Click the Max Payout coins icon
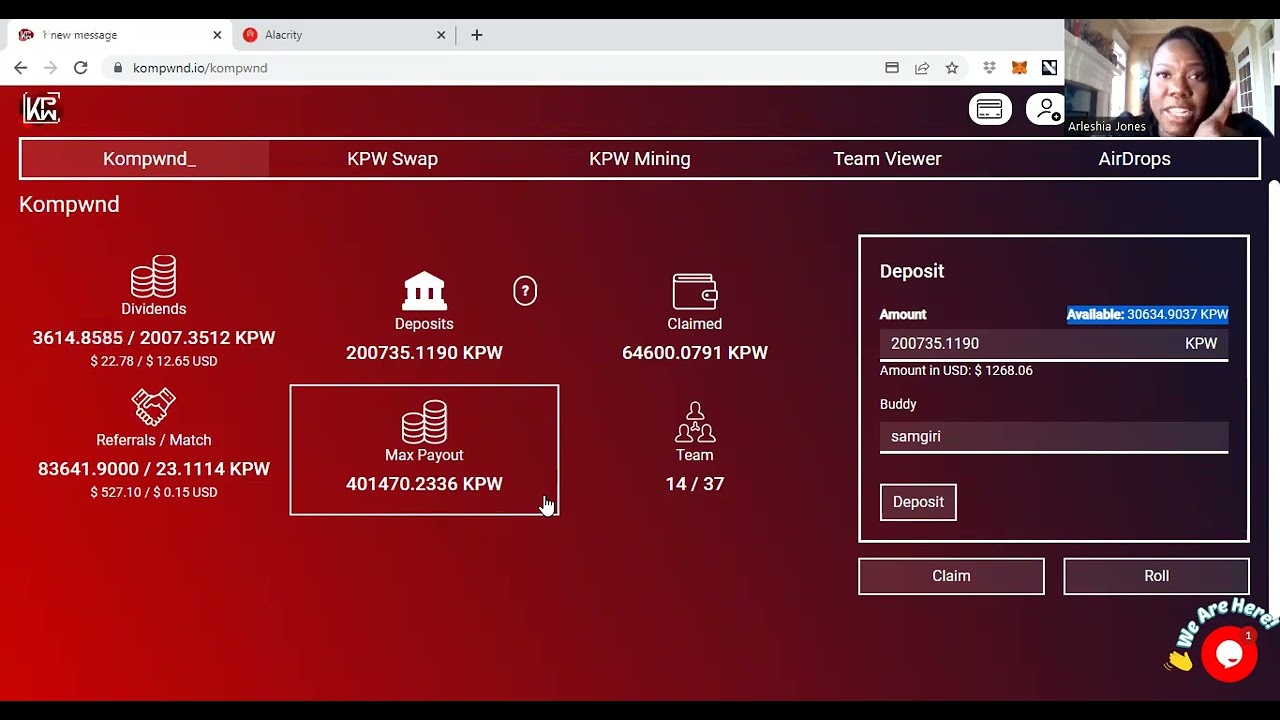 (424, 422)
